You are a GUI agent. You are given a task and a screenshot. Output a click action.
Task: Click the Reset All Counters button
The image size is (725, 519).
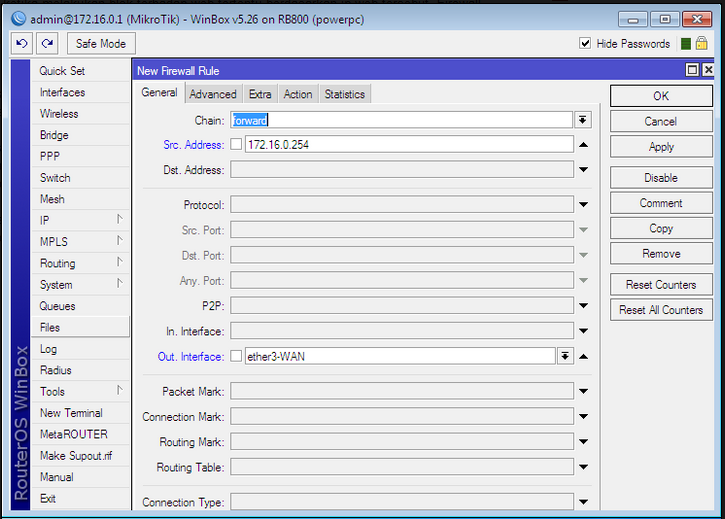(661, 310)
